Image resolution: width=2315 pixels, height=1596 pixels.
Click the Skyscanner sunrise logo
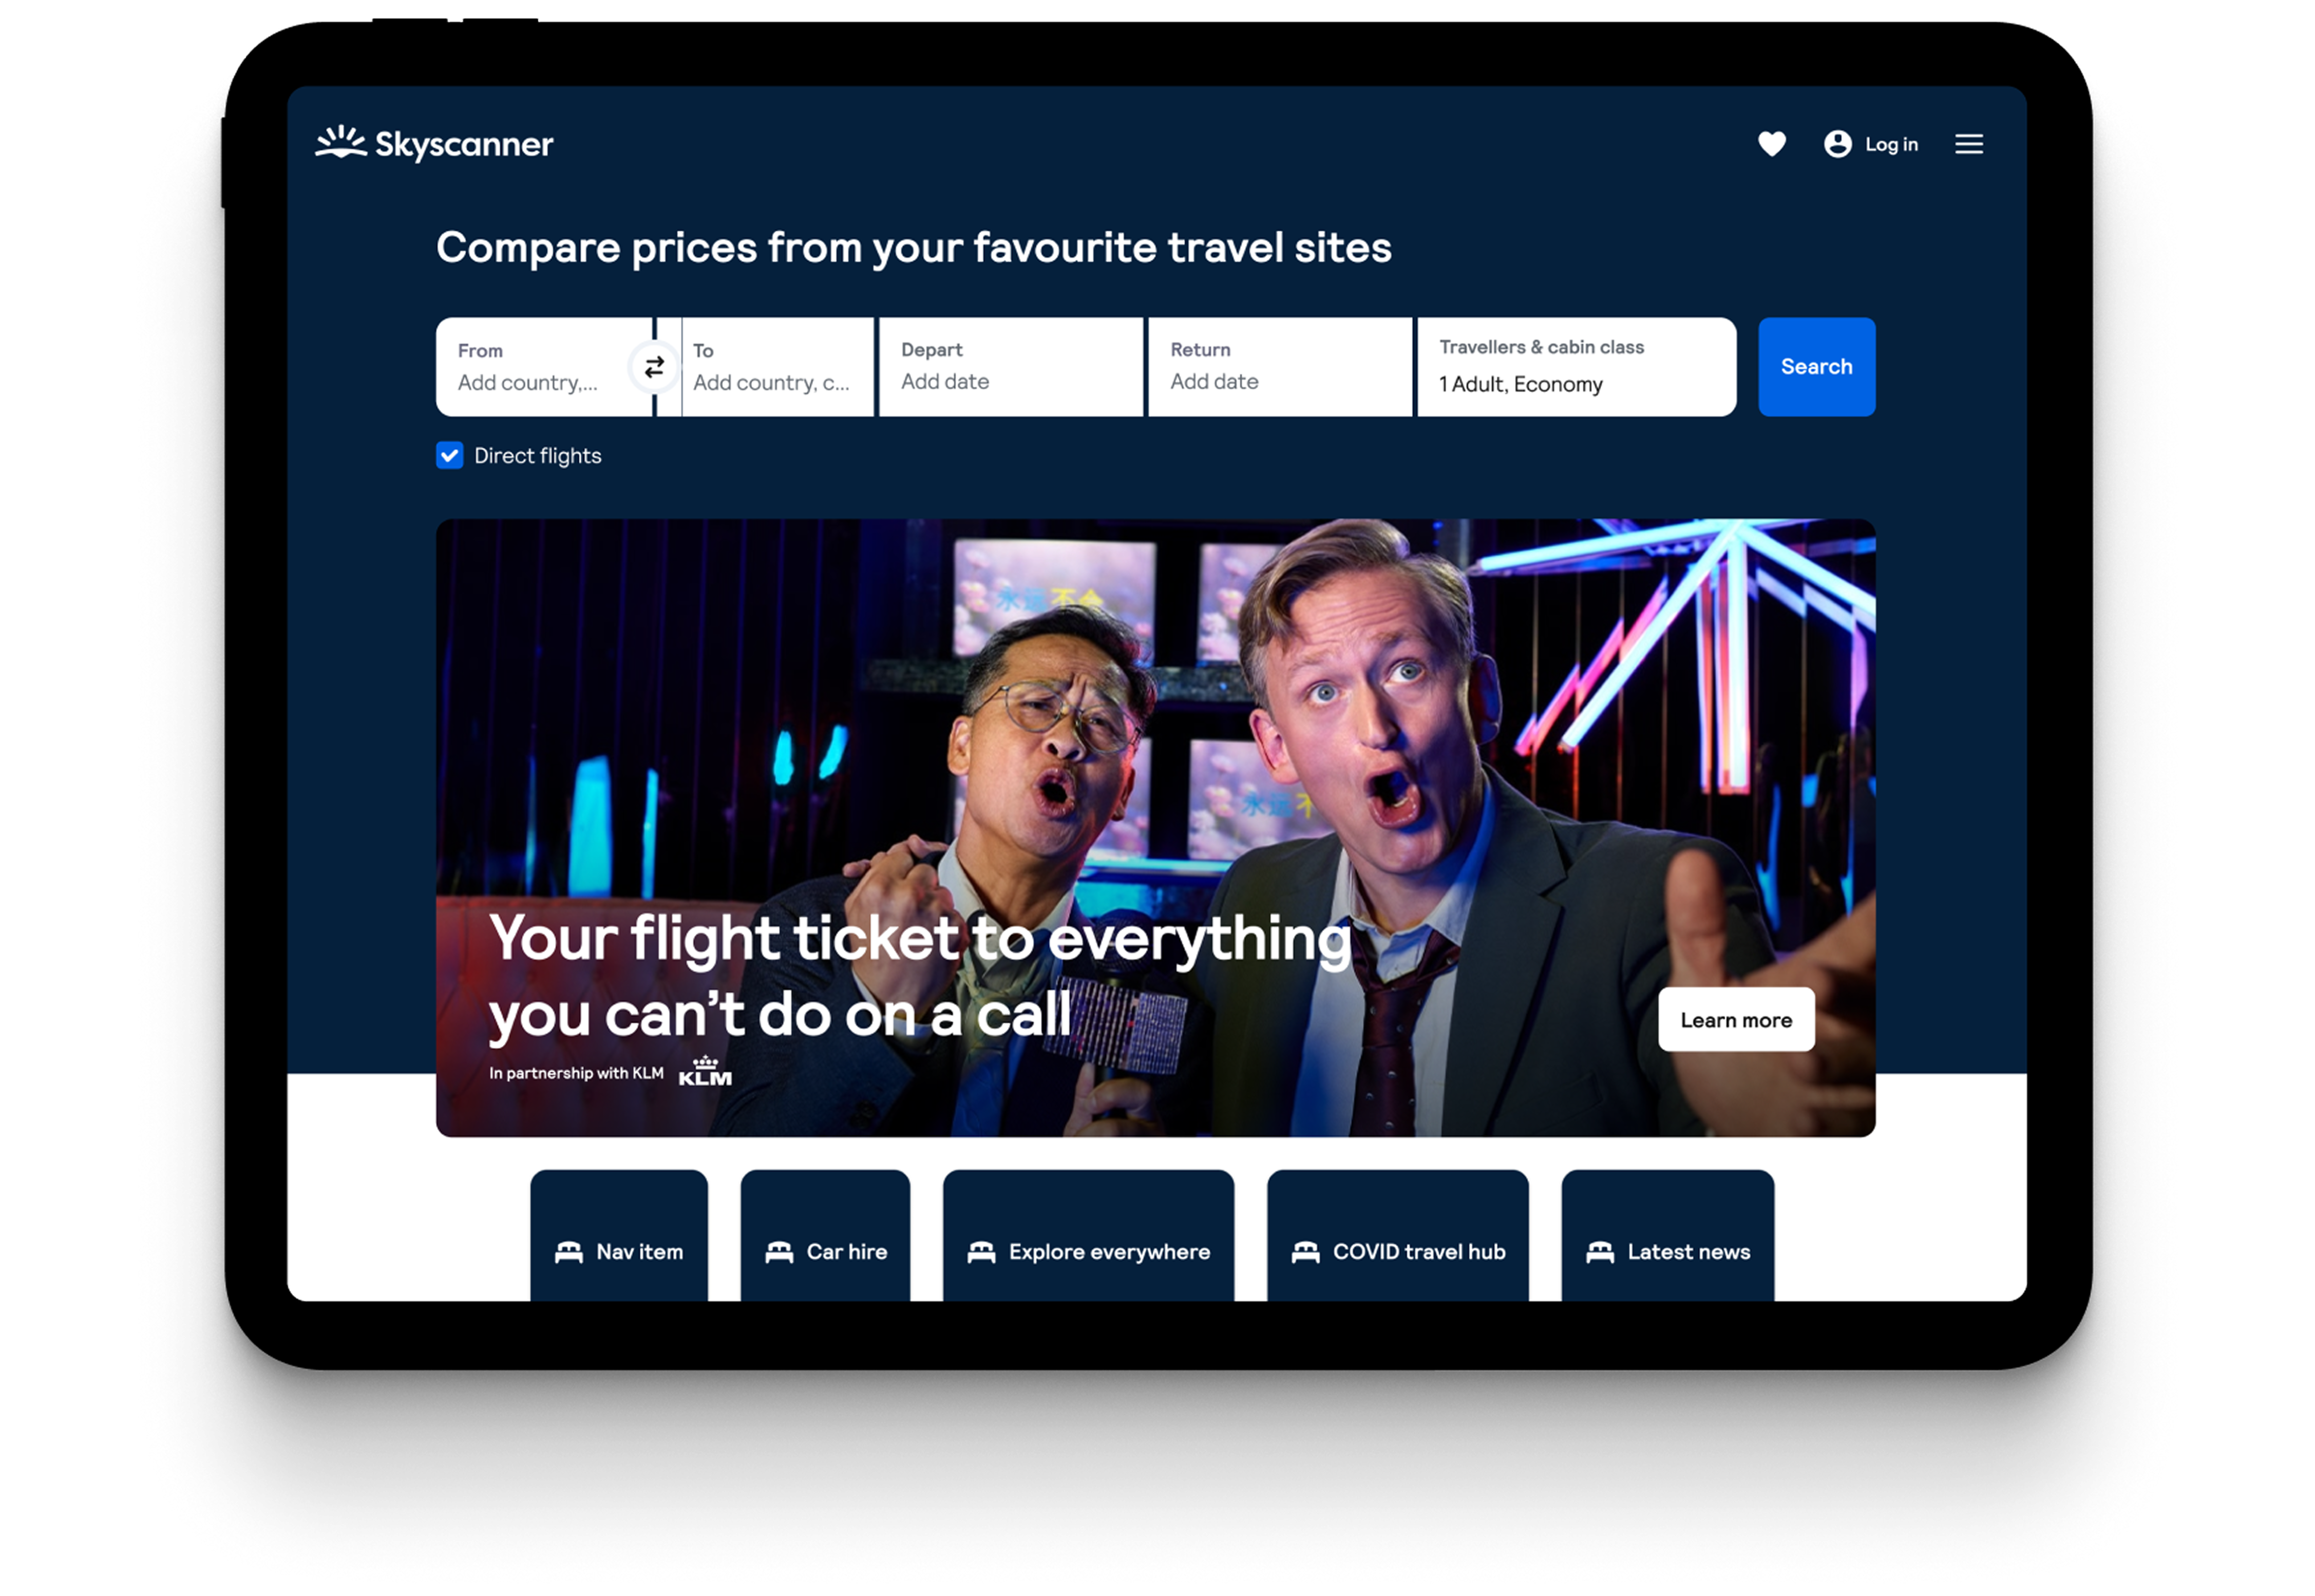pyautogui.click(x=341, y=143)
